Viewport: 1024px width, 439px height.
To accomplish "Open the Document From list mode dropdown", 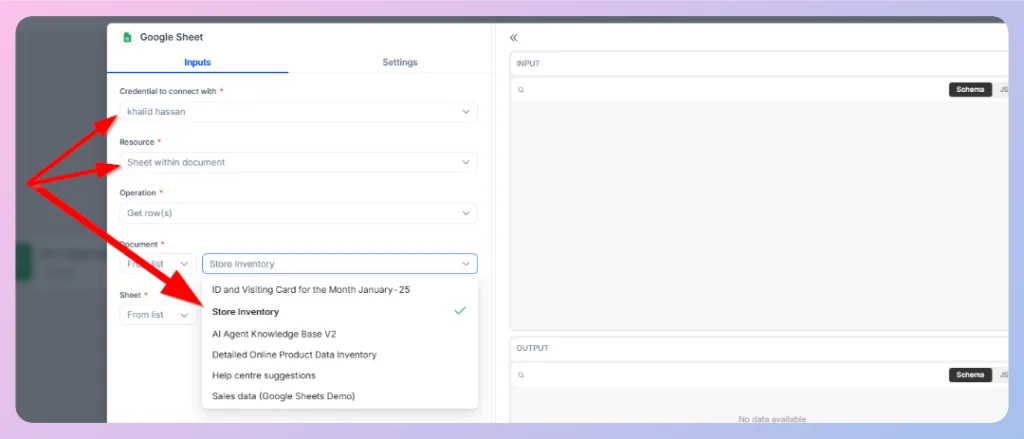I will [158, 264].
